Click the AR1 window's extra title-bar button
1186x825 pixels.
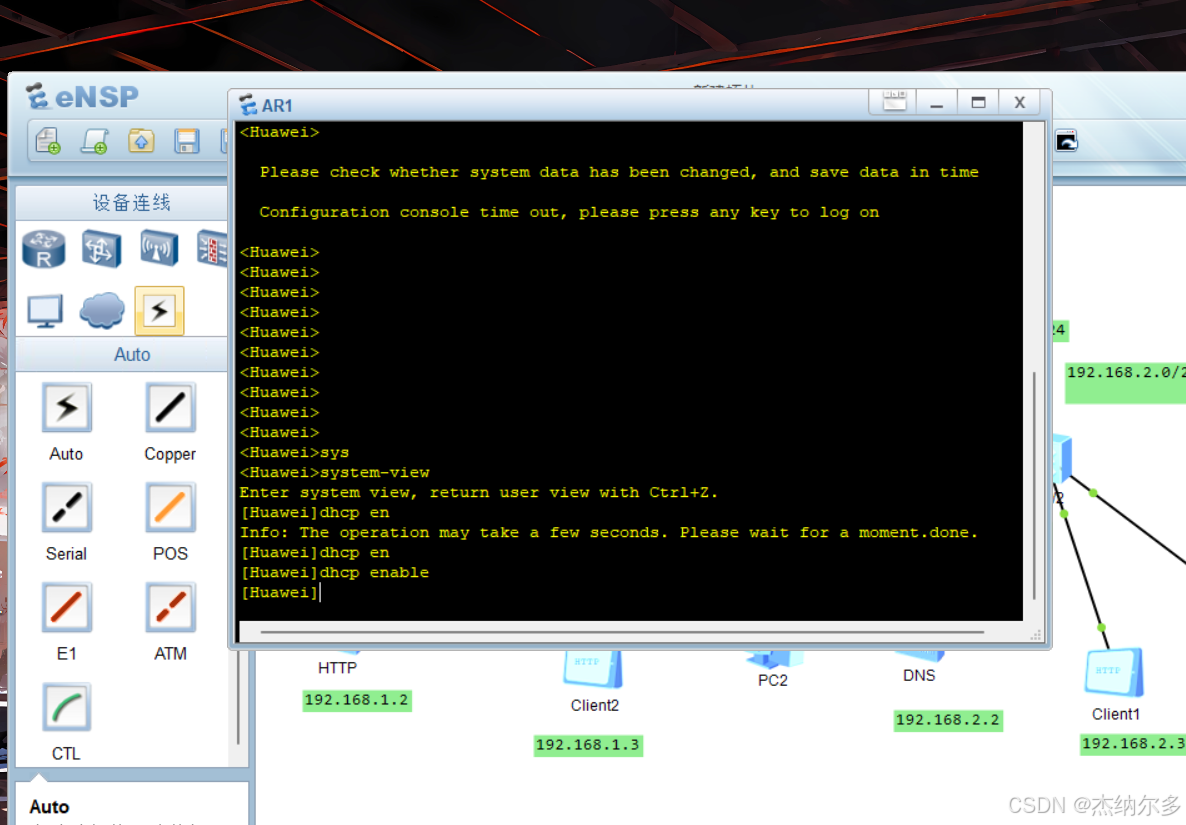pyautogui.click(x=894, y=102)
